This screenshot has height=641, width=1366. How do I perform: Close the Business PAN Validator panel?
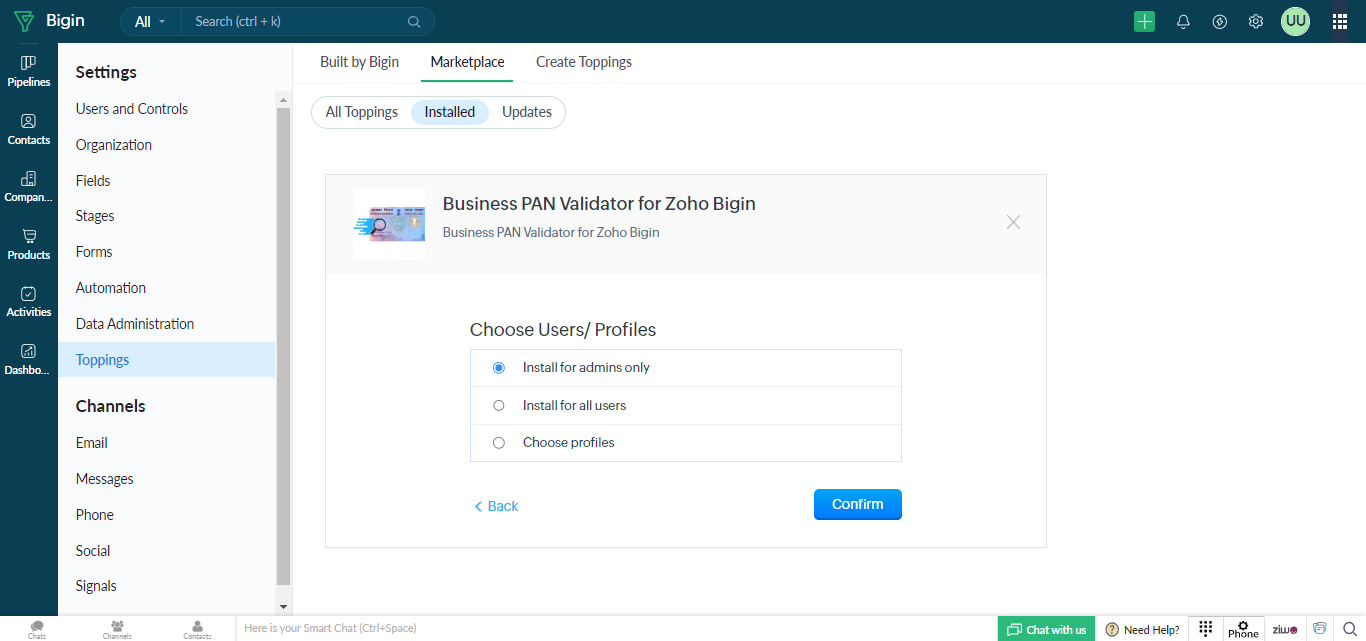pos(1013,222)
